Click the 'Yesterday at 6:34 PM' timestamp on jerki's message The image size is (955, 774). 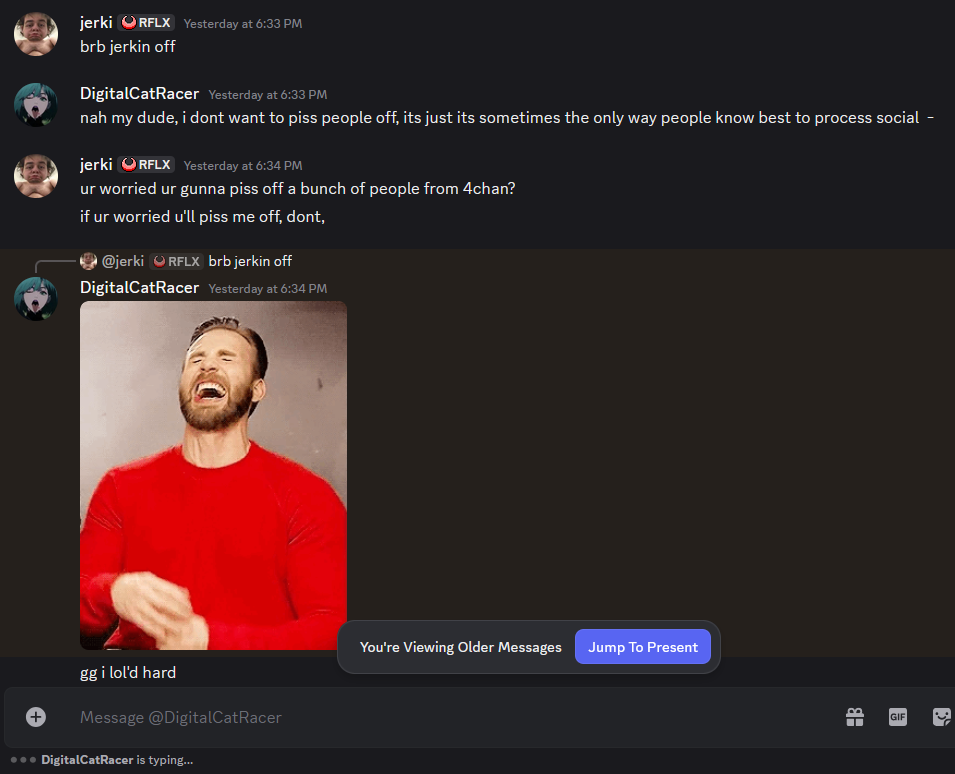click(x=243, y=166)
